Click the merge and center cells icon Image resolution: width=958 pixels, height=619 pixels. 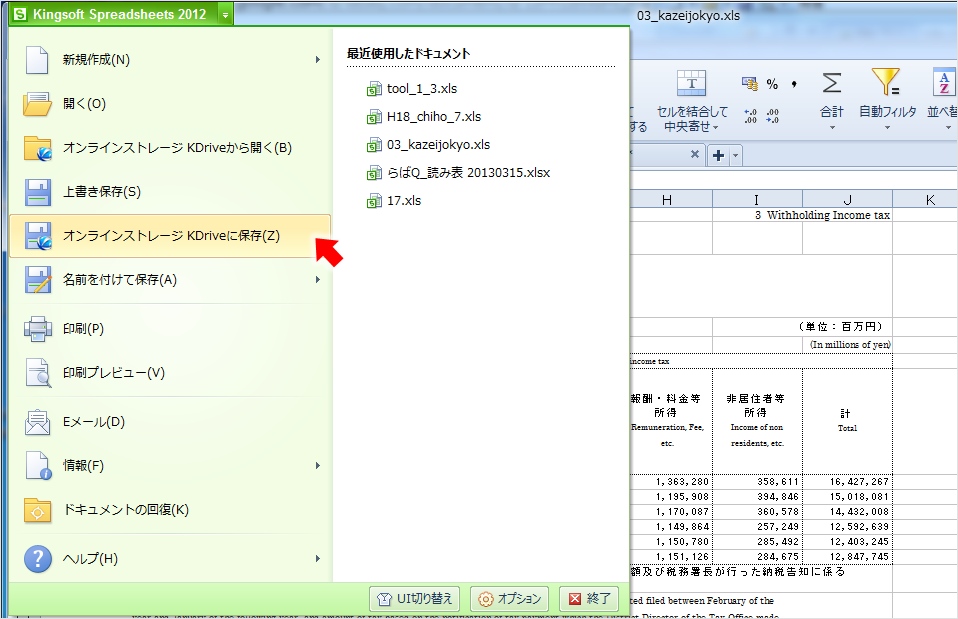tap(692, 84)
